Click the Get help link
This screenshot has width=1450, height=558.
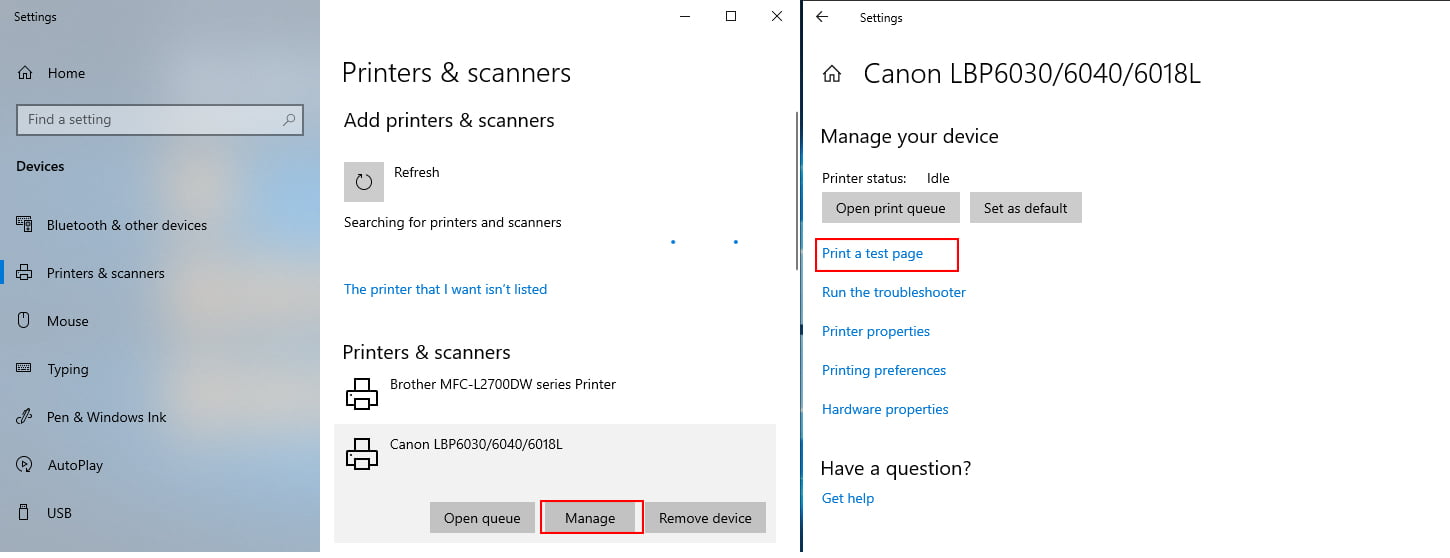tap(848, 498)
